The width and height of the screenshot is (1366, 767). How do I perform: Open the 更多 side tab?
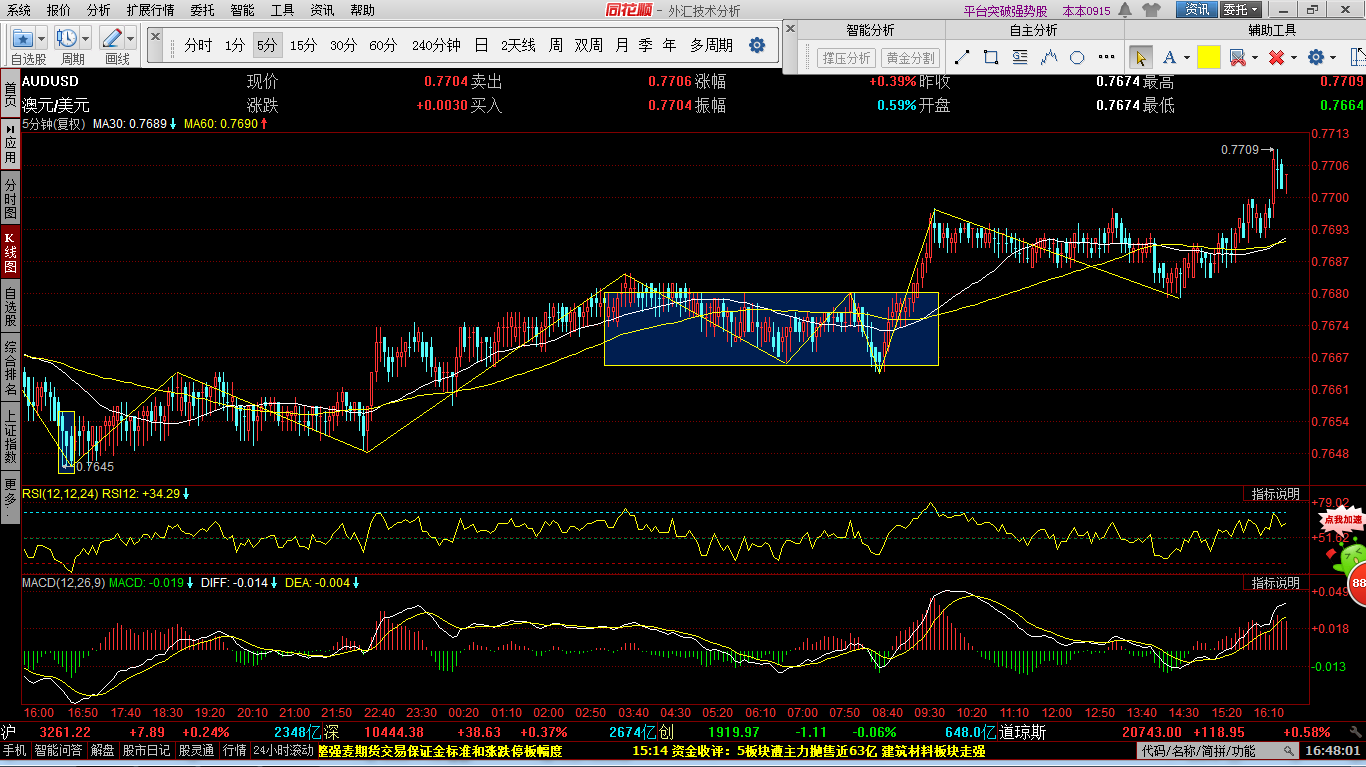point(10,495)
